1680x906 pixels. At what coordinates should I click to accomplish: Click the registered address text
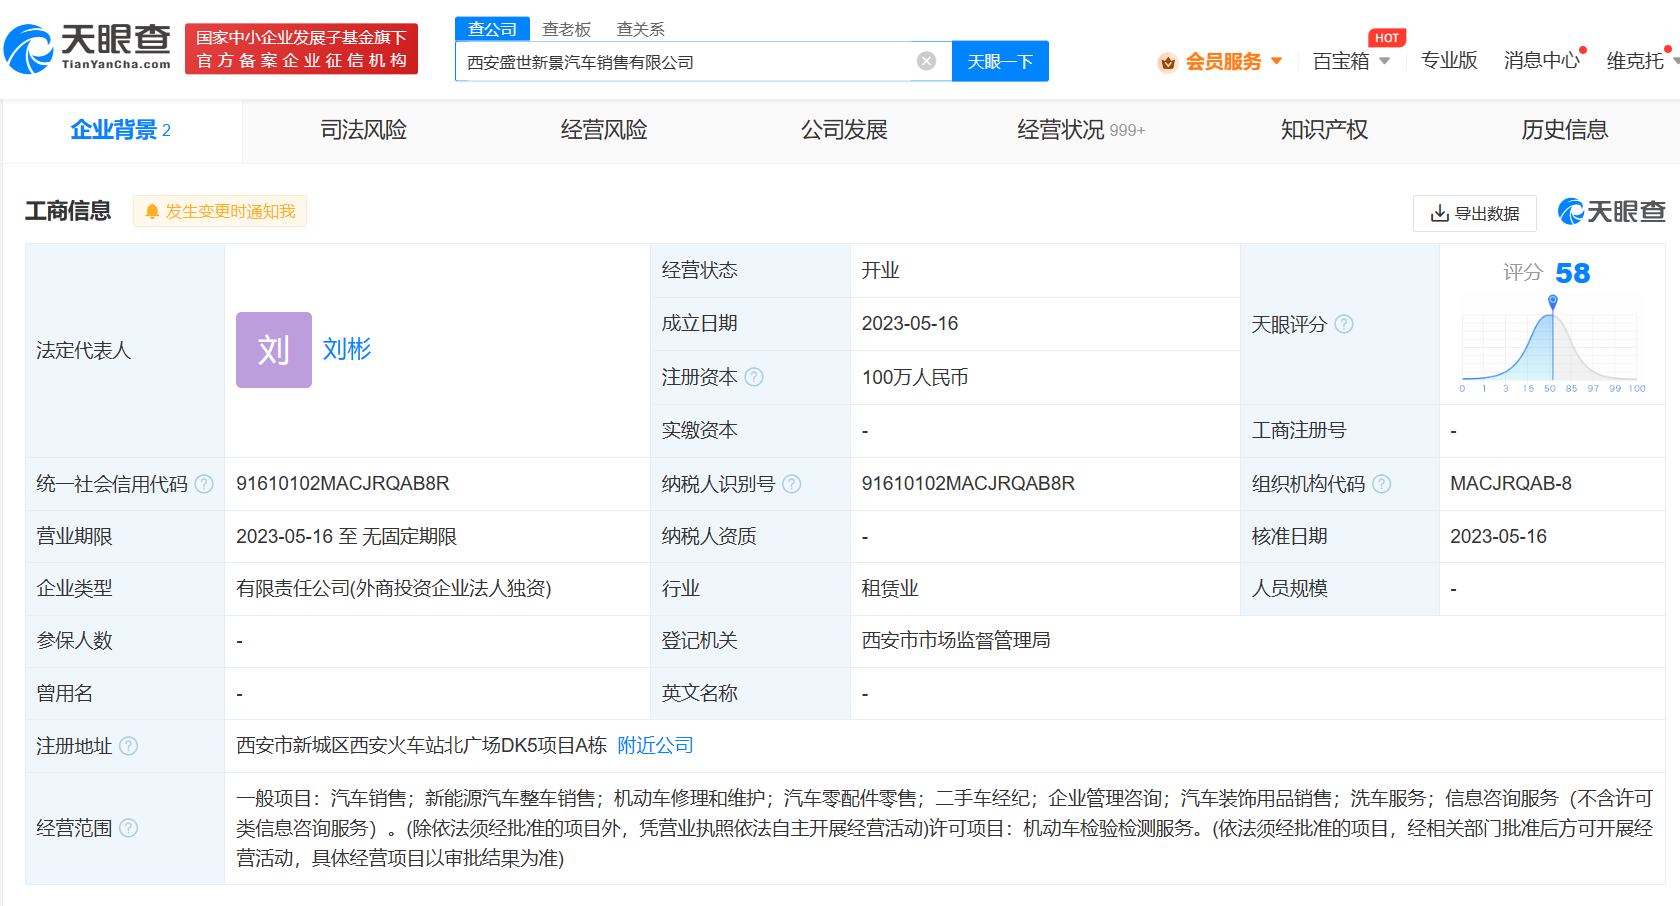pos(421,746)
